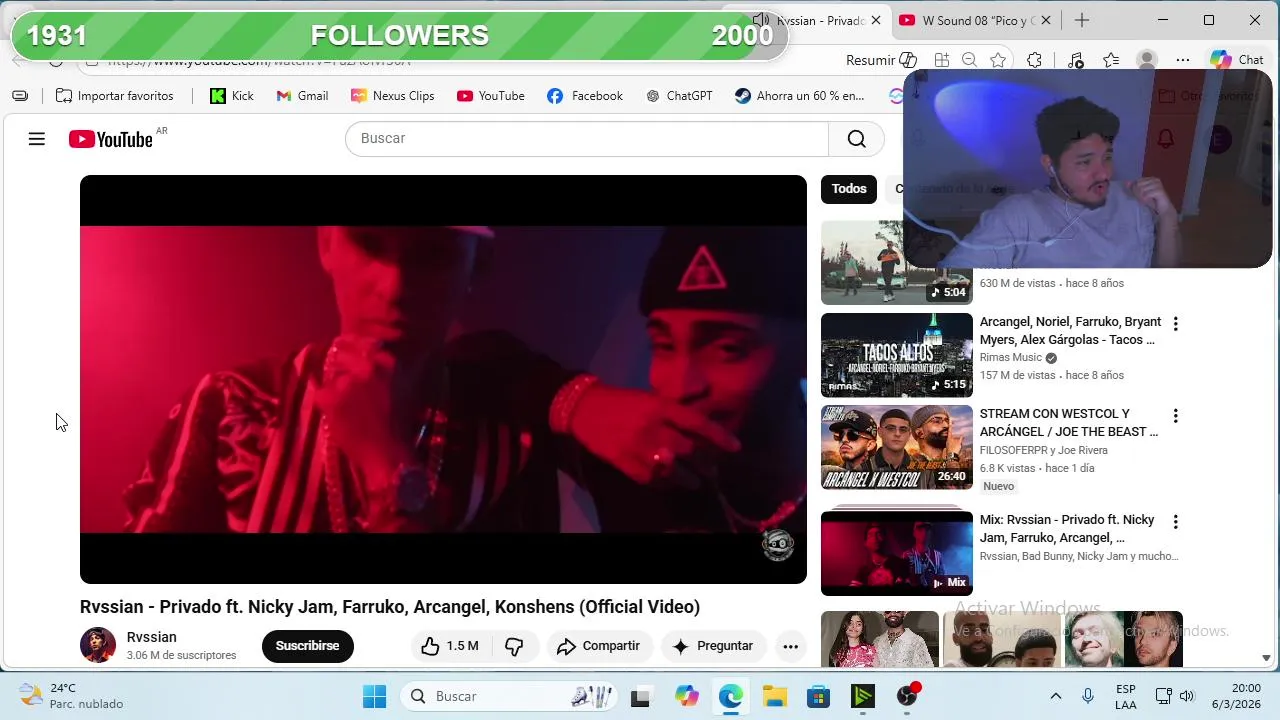Open options menu for Mix Rvssian Privado
The width and height of the screenshot is (1280, 720).
1175,522
